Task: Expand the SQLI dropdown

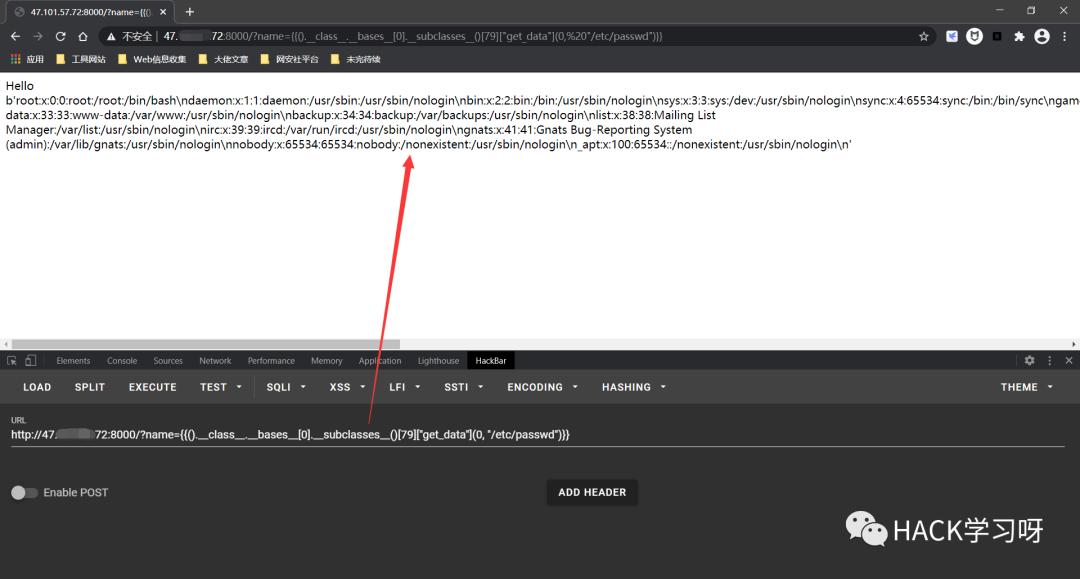Action: click(286, 387)
